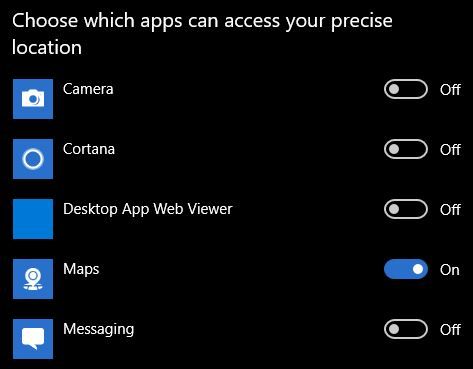Click the Off text beside Cortana toggle
Viewport: 473px width, 369px height.
coord(450,150)
